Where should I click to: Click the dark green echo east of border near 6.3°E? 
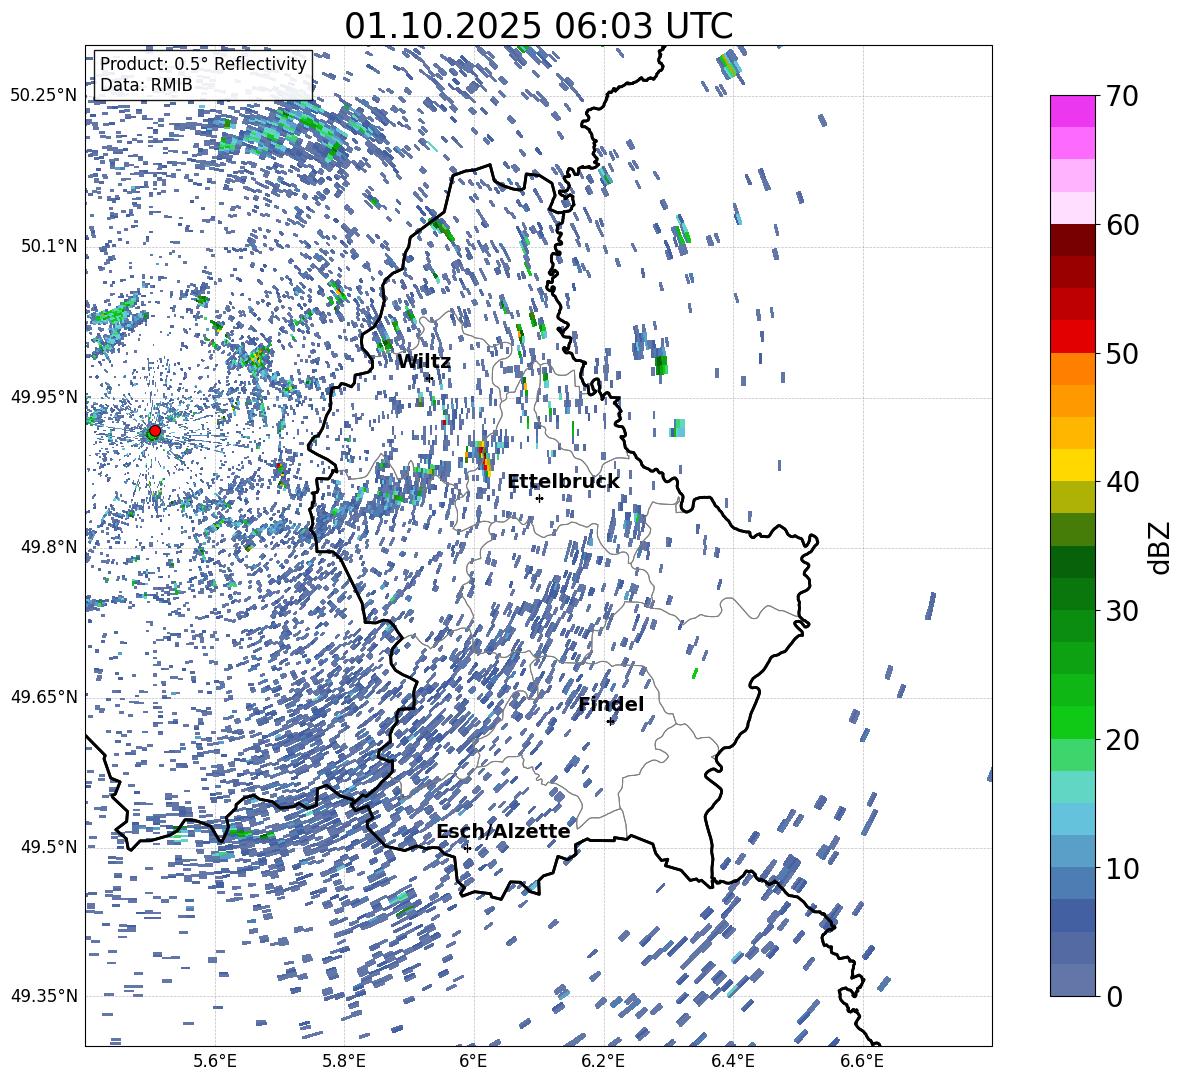661,365
